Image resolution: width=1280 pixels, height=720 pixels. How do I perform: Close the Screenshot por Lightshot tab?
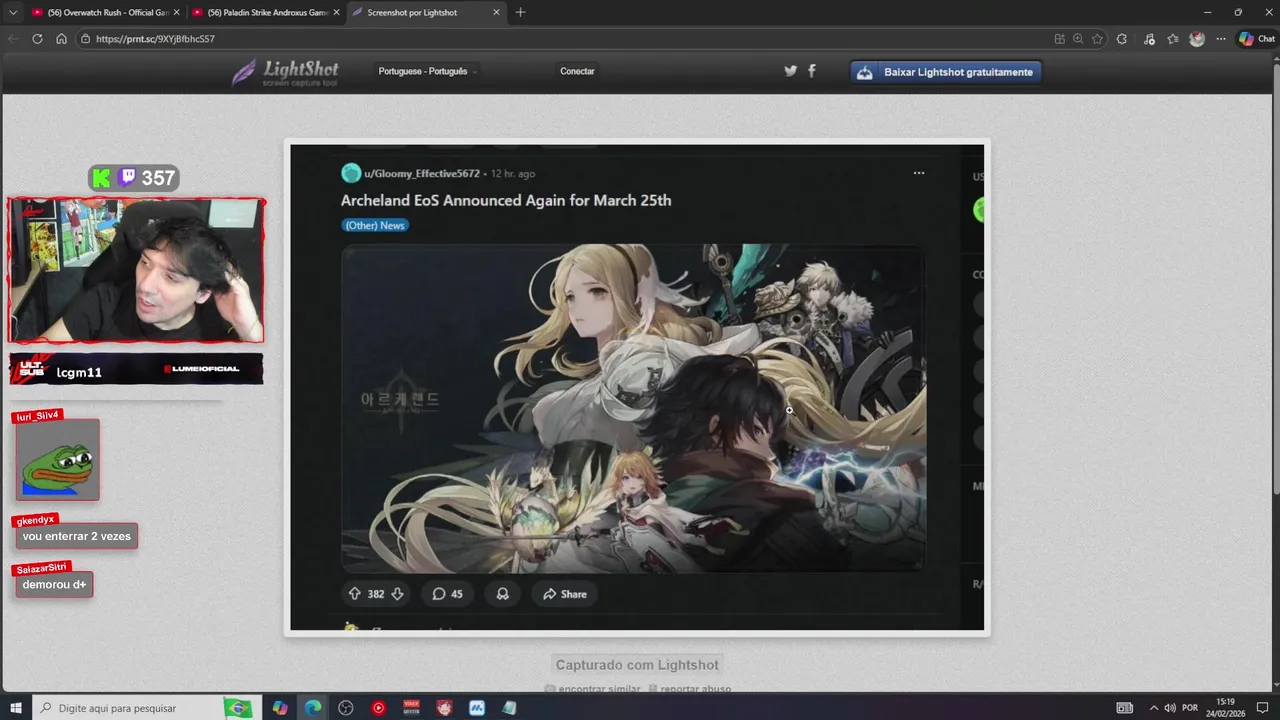pyautogui.click(x=496, y=12)
